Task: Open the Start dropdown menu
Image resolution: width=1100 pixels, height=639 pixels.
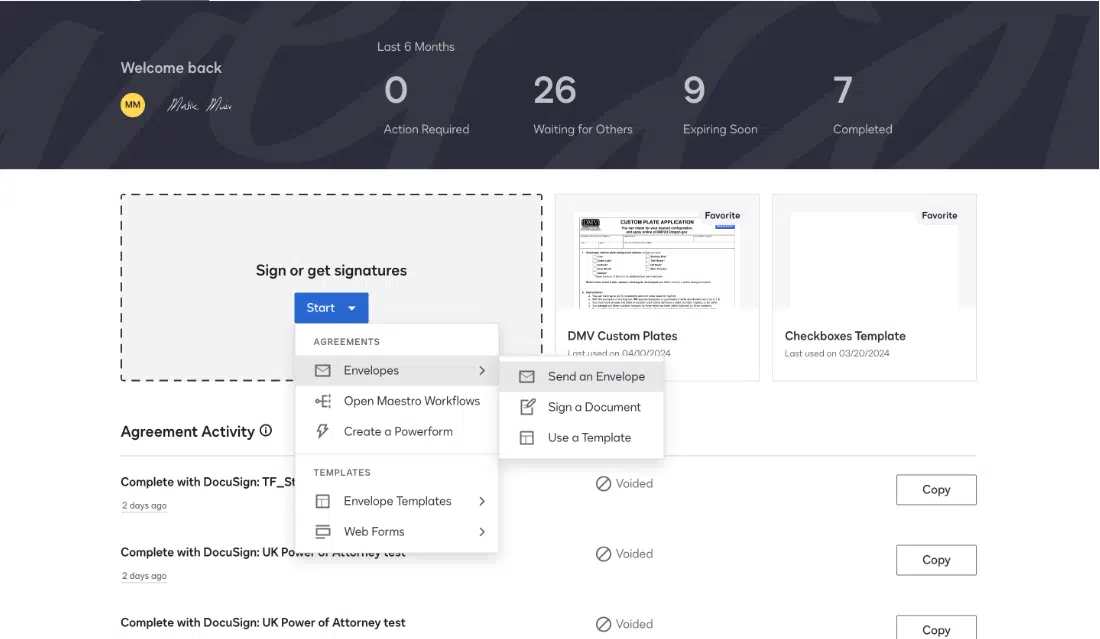Action: [331, 307]
